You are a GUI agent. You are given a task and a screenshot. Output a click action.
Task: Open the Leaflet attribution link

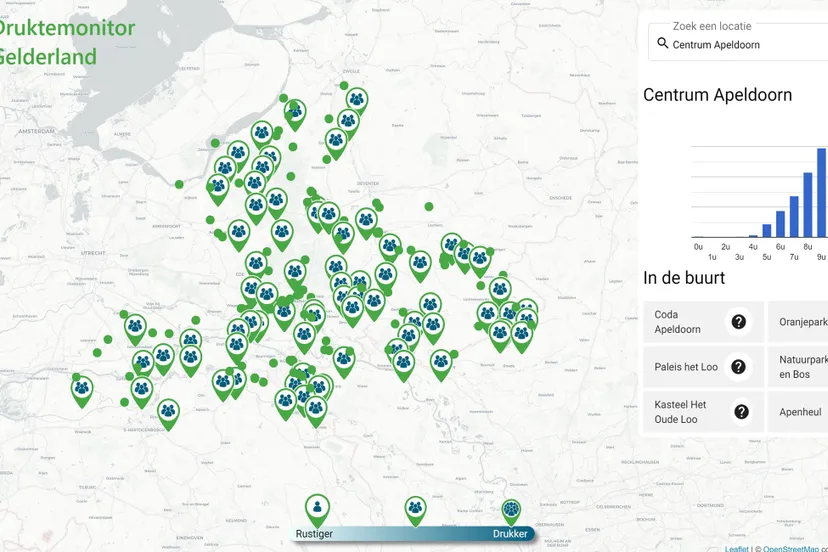point(736,549)
